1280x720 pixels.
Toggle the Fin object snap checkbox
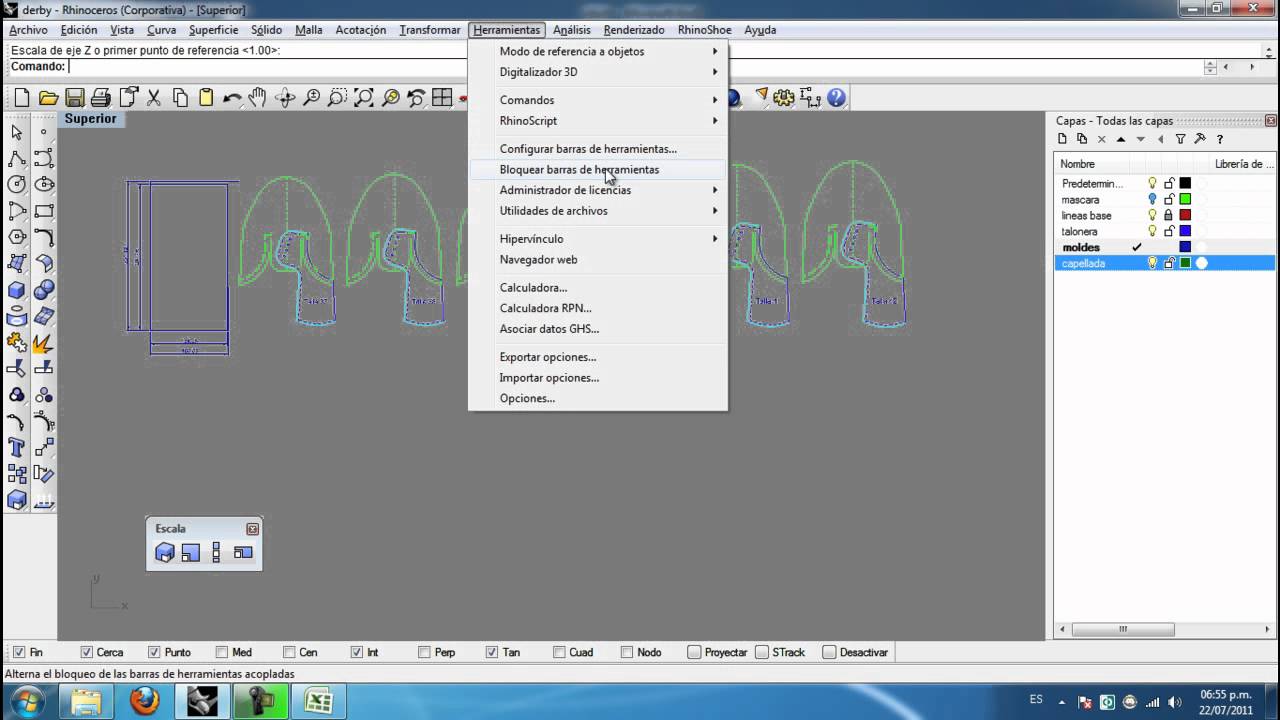click(x=20, y=652)
